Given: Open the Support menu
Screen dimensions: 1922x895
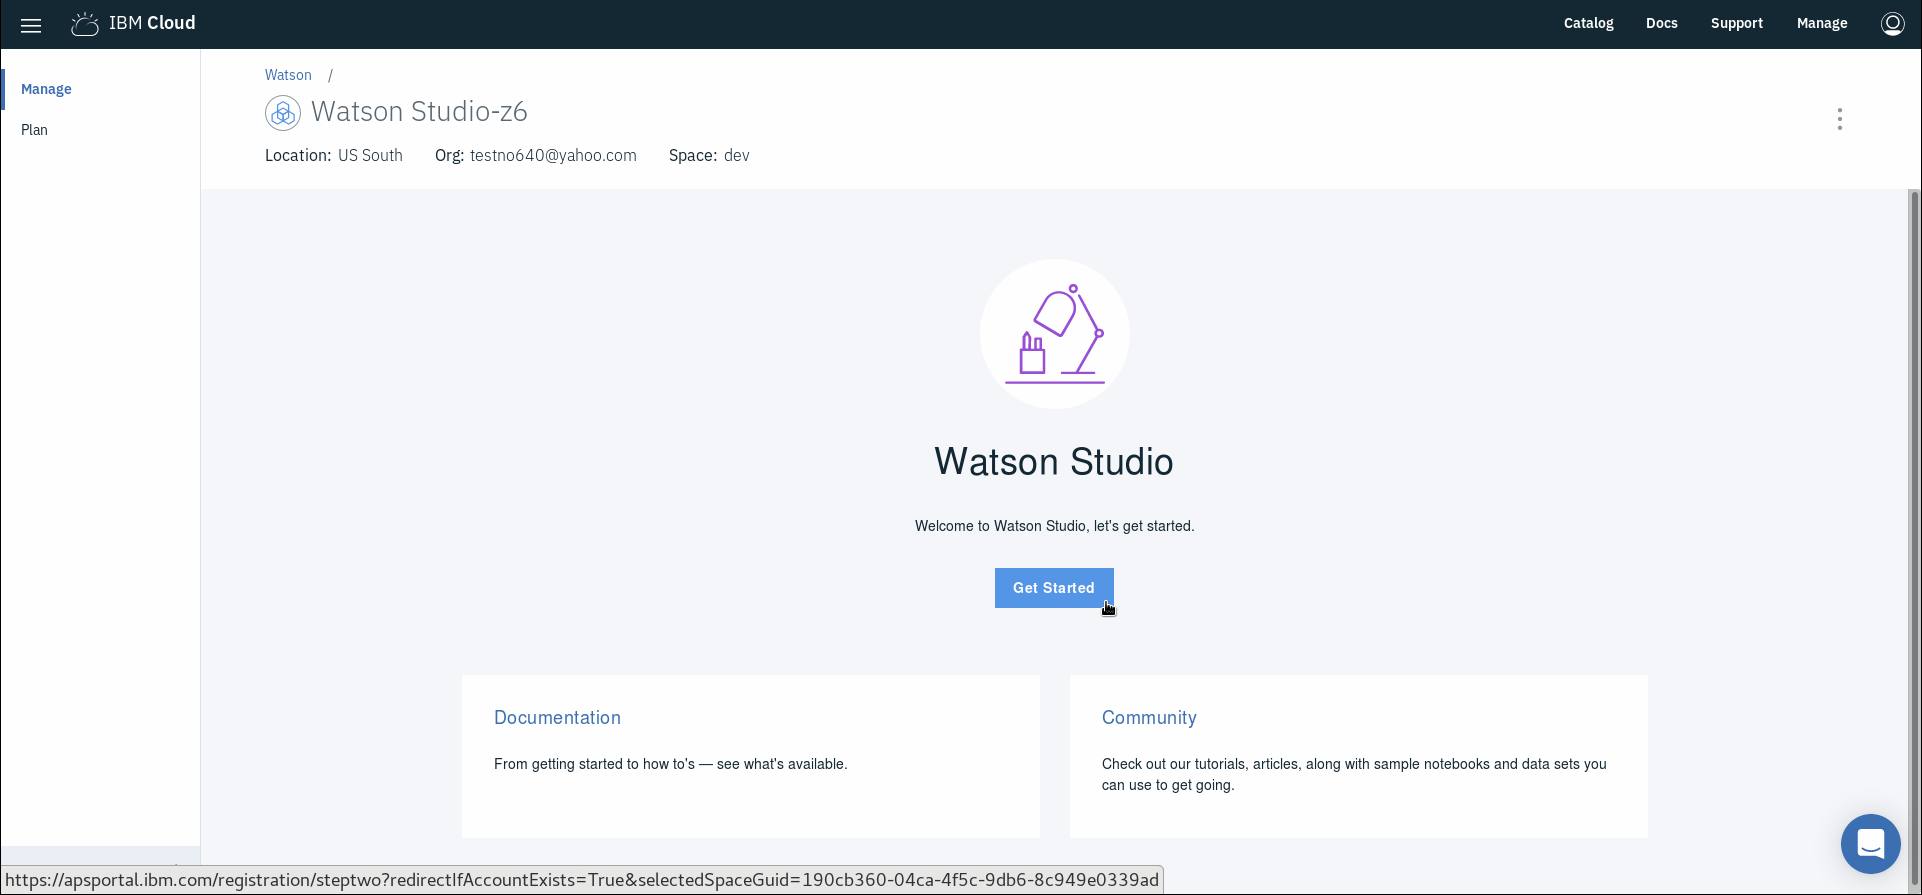Looking at the screenshot, I should [1736, 23].
